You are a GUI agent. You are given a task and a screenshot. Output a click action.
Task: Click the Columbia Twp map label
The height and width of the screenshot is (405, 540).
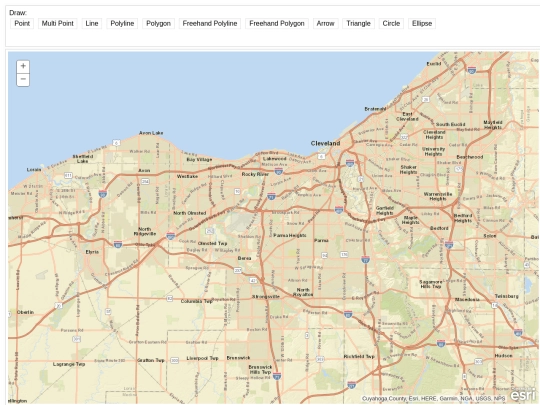(197, 301)
